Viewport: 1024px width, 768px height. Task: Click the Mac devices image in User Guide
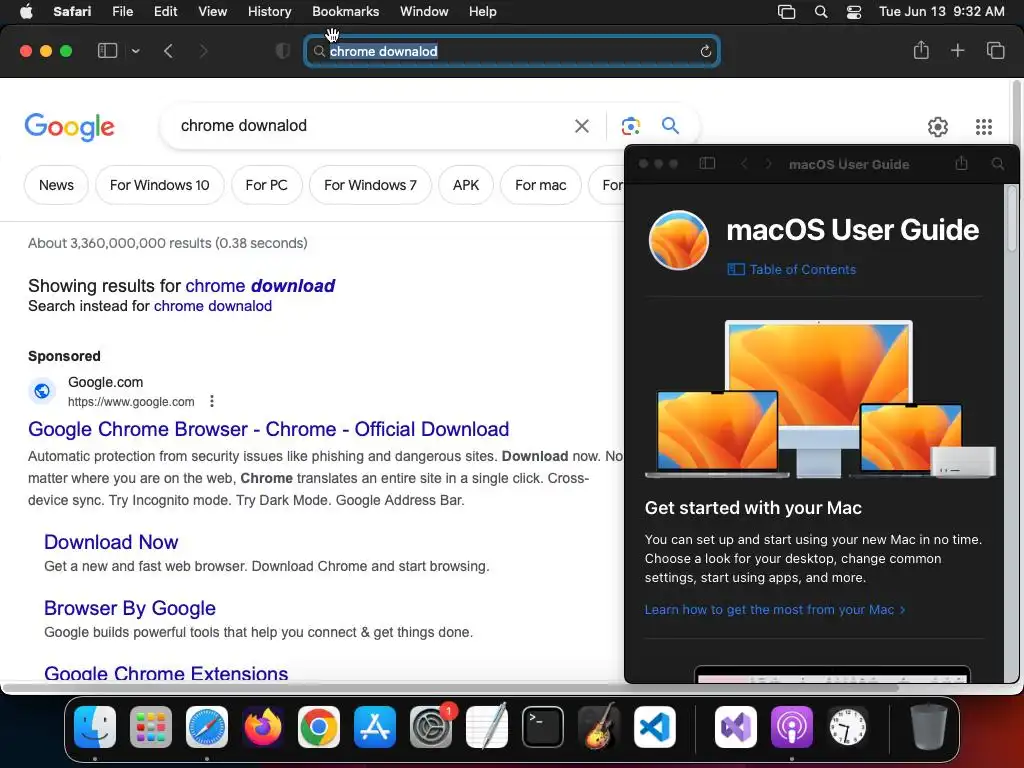tap(820, 400)
